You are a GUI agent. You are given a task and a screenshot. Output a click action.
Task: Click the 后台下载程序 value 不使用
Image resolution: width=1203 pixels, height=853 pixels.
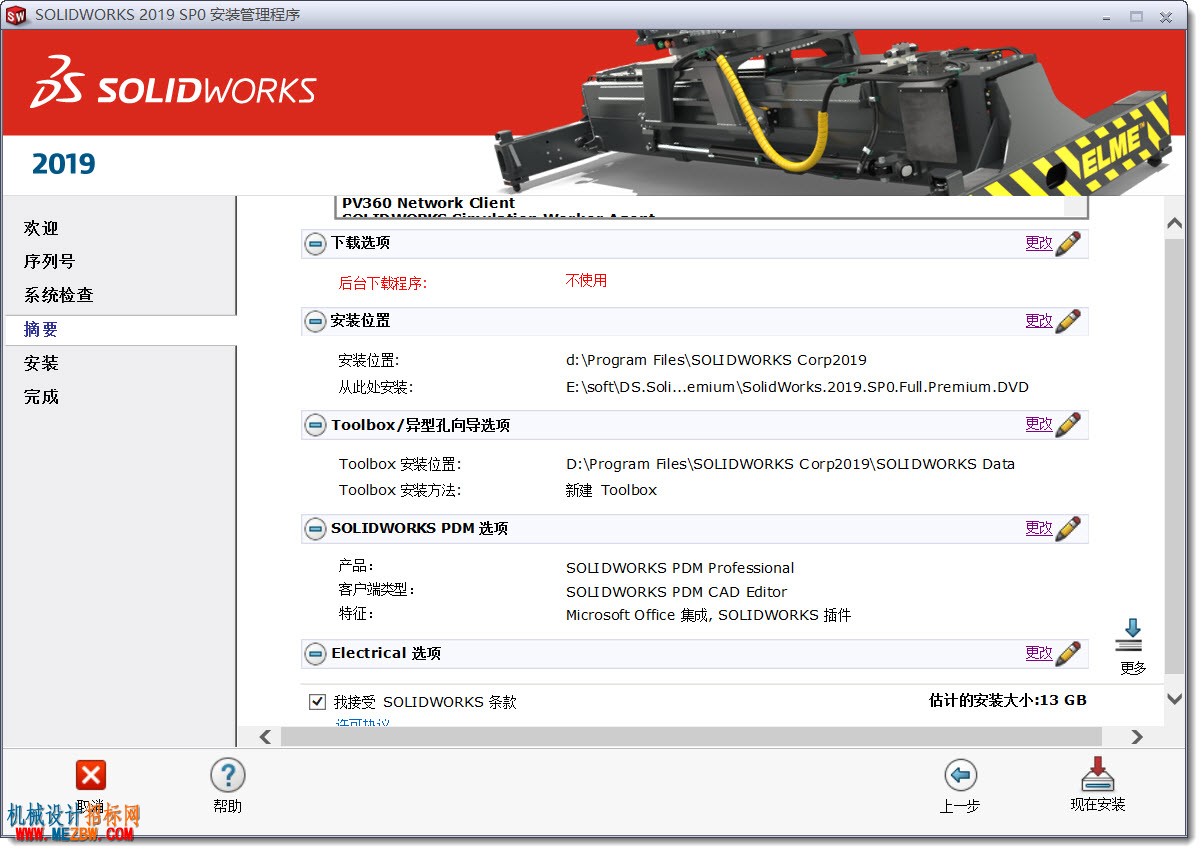point(586,281)
